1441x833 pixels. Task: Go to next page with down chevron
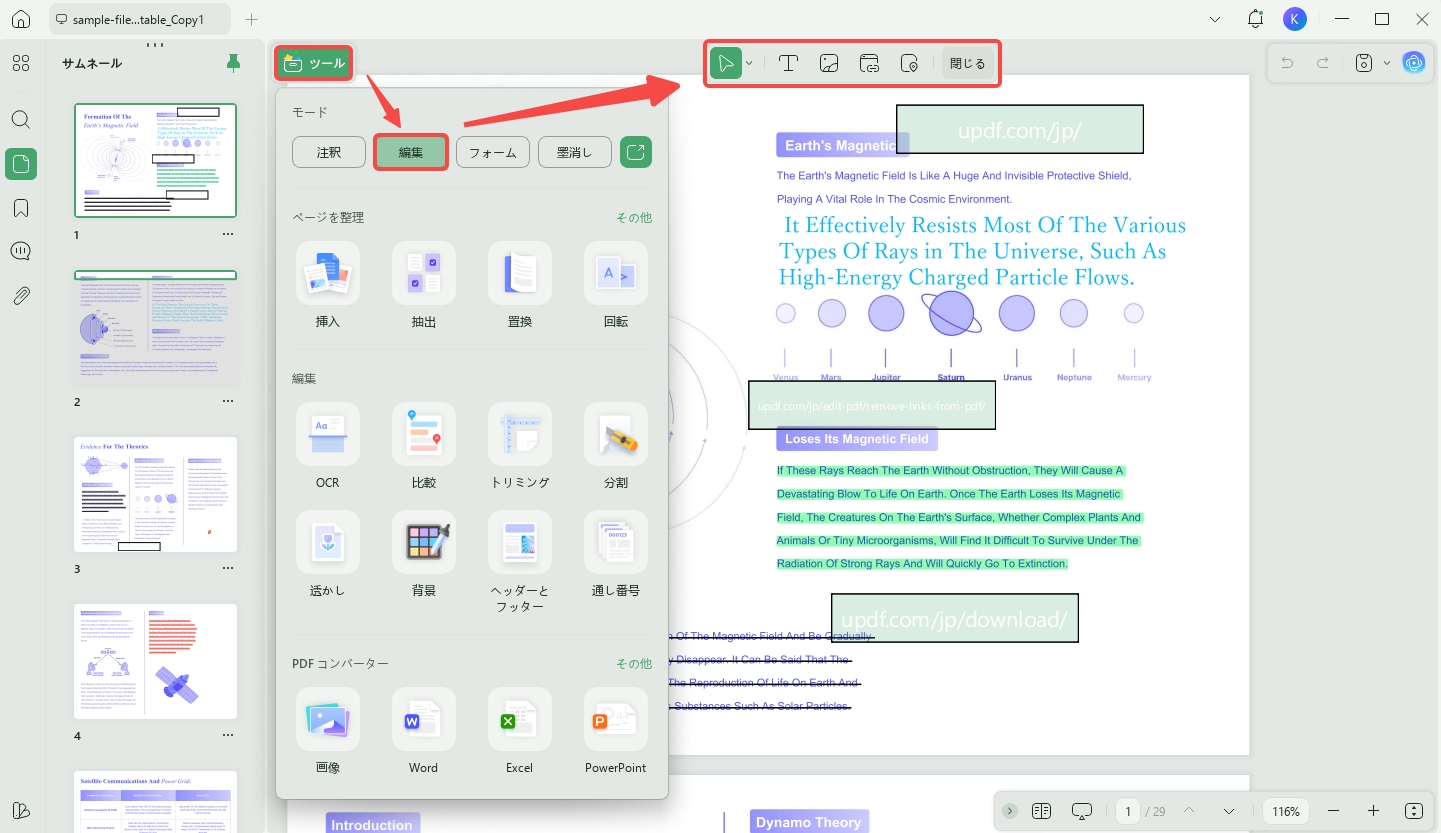[1229, 811]
